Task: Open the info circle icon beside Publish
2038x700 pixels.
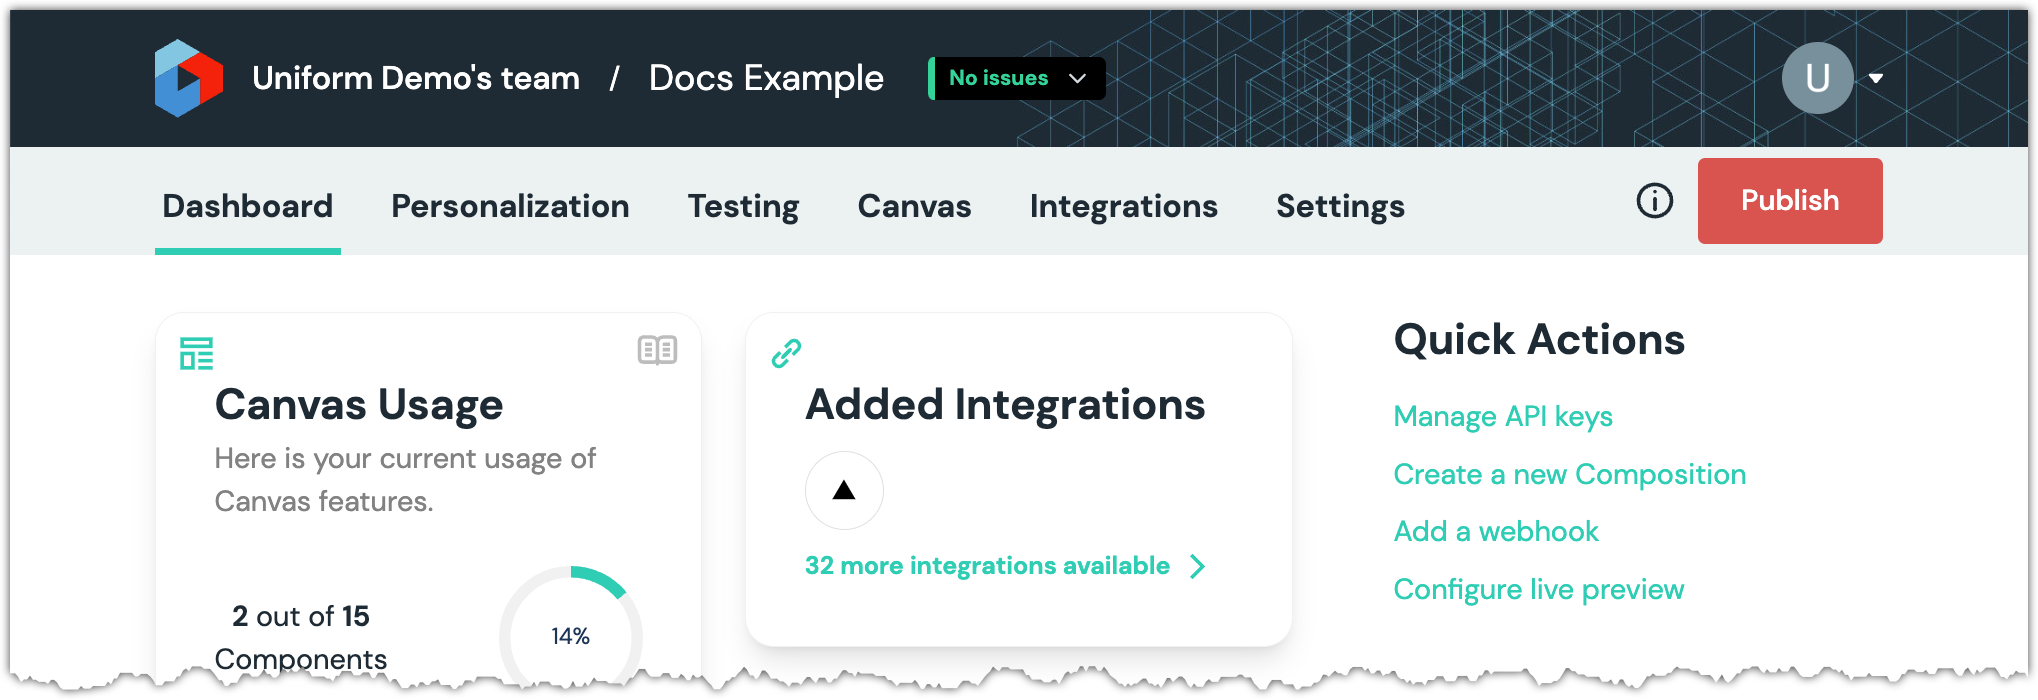Action: (1654, 201)
